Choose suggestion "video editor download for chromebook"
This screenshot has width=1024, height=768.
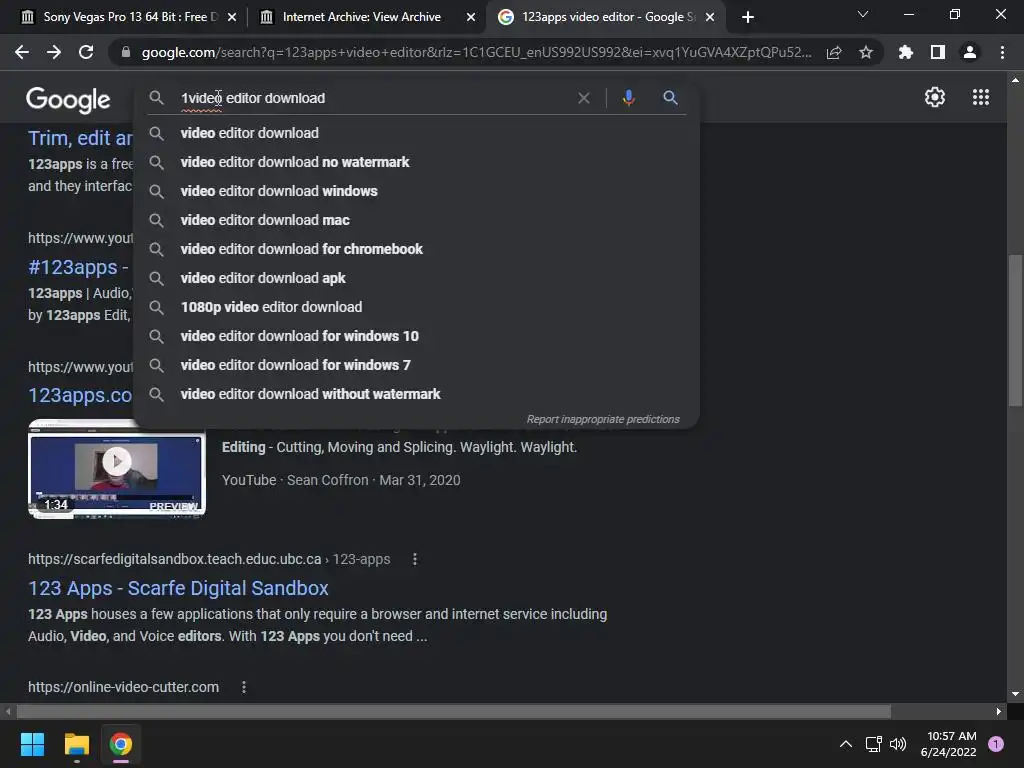(x=416, y=249)
